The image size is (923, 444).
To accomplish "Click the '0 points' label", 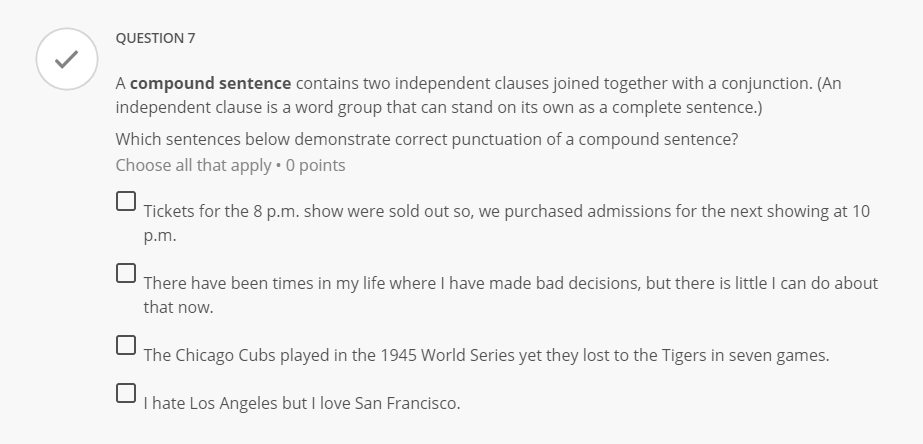I will pos(315,165).
